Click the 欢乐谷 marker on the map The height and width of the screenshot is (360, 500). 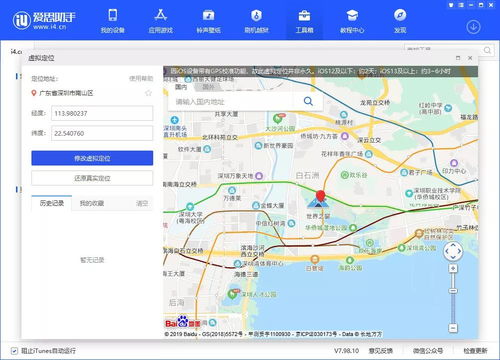click(x=344, y=175)
